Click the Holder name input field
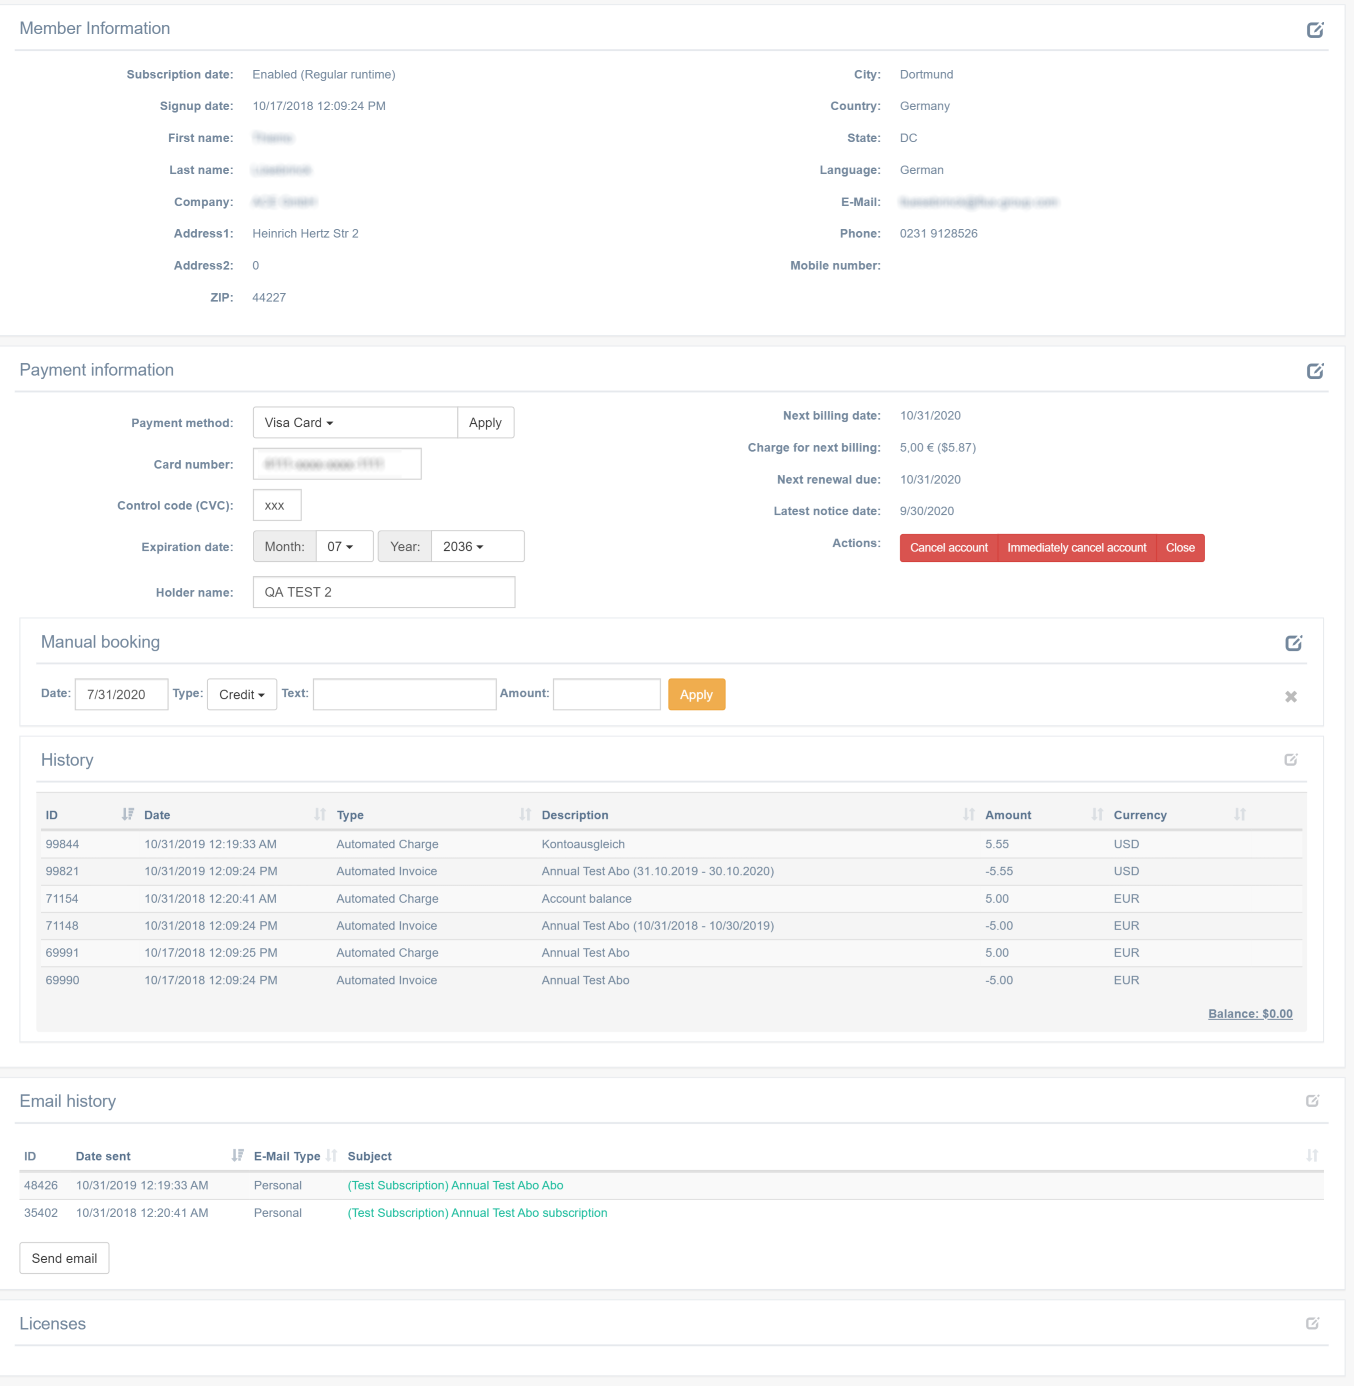Screen dimensions: 1354x1386 click(x=384, y=592)
